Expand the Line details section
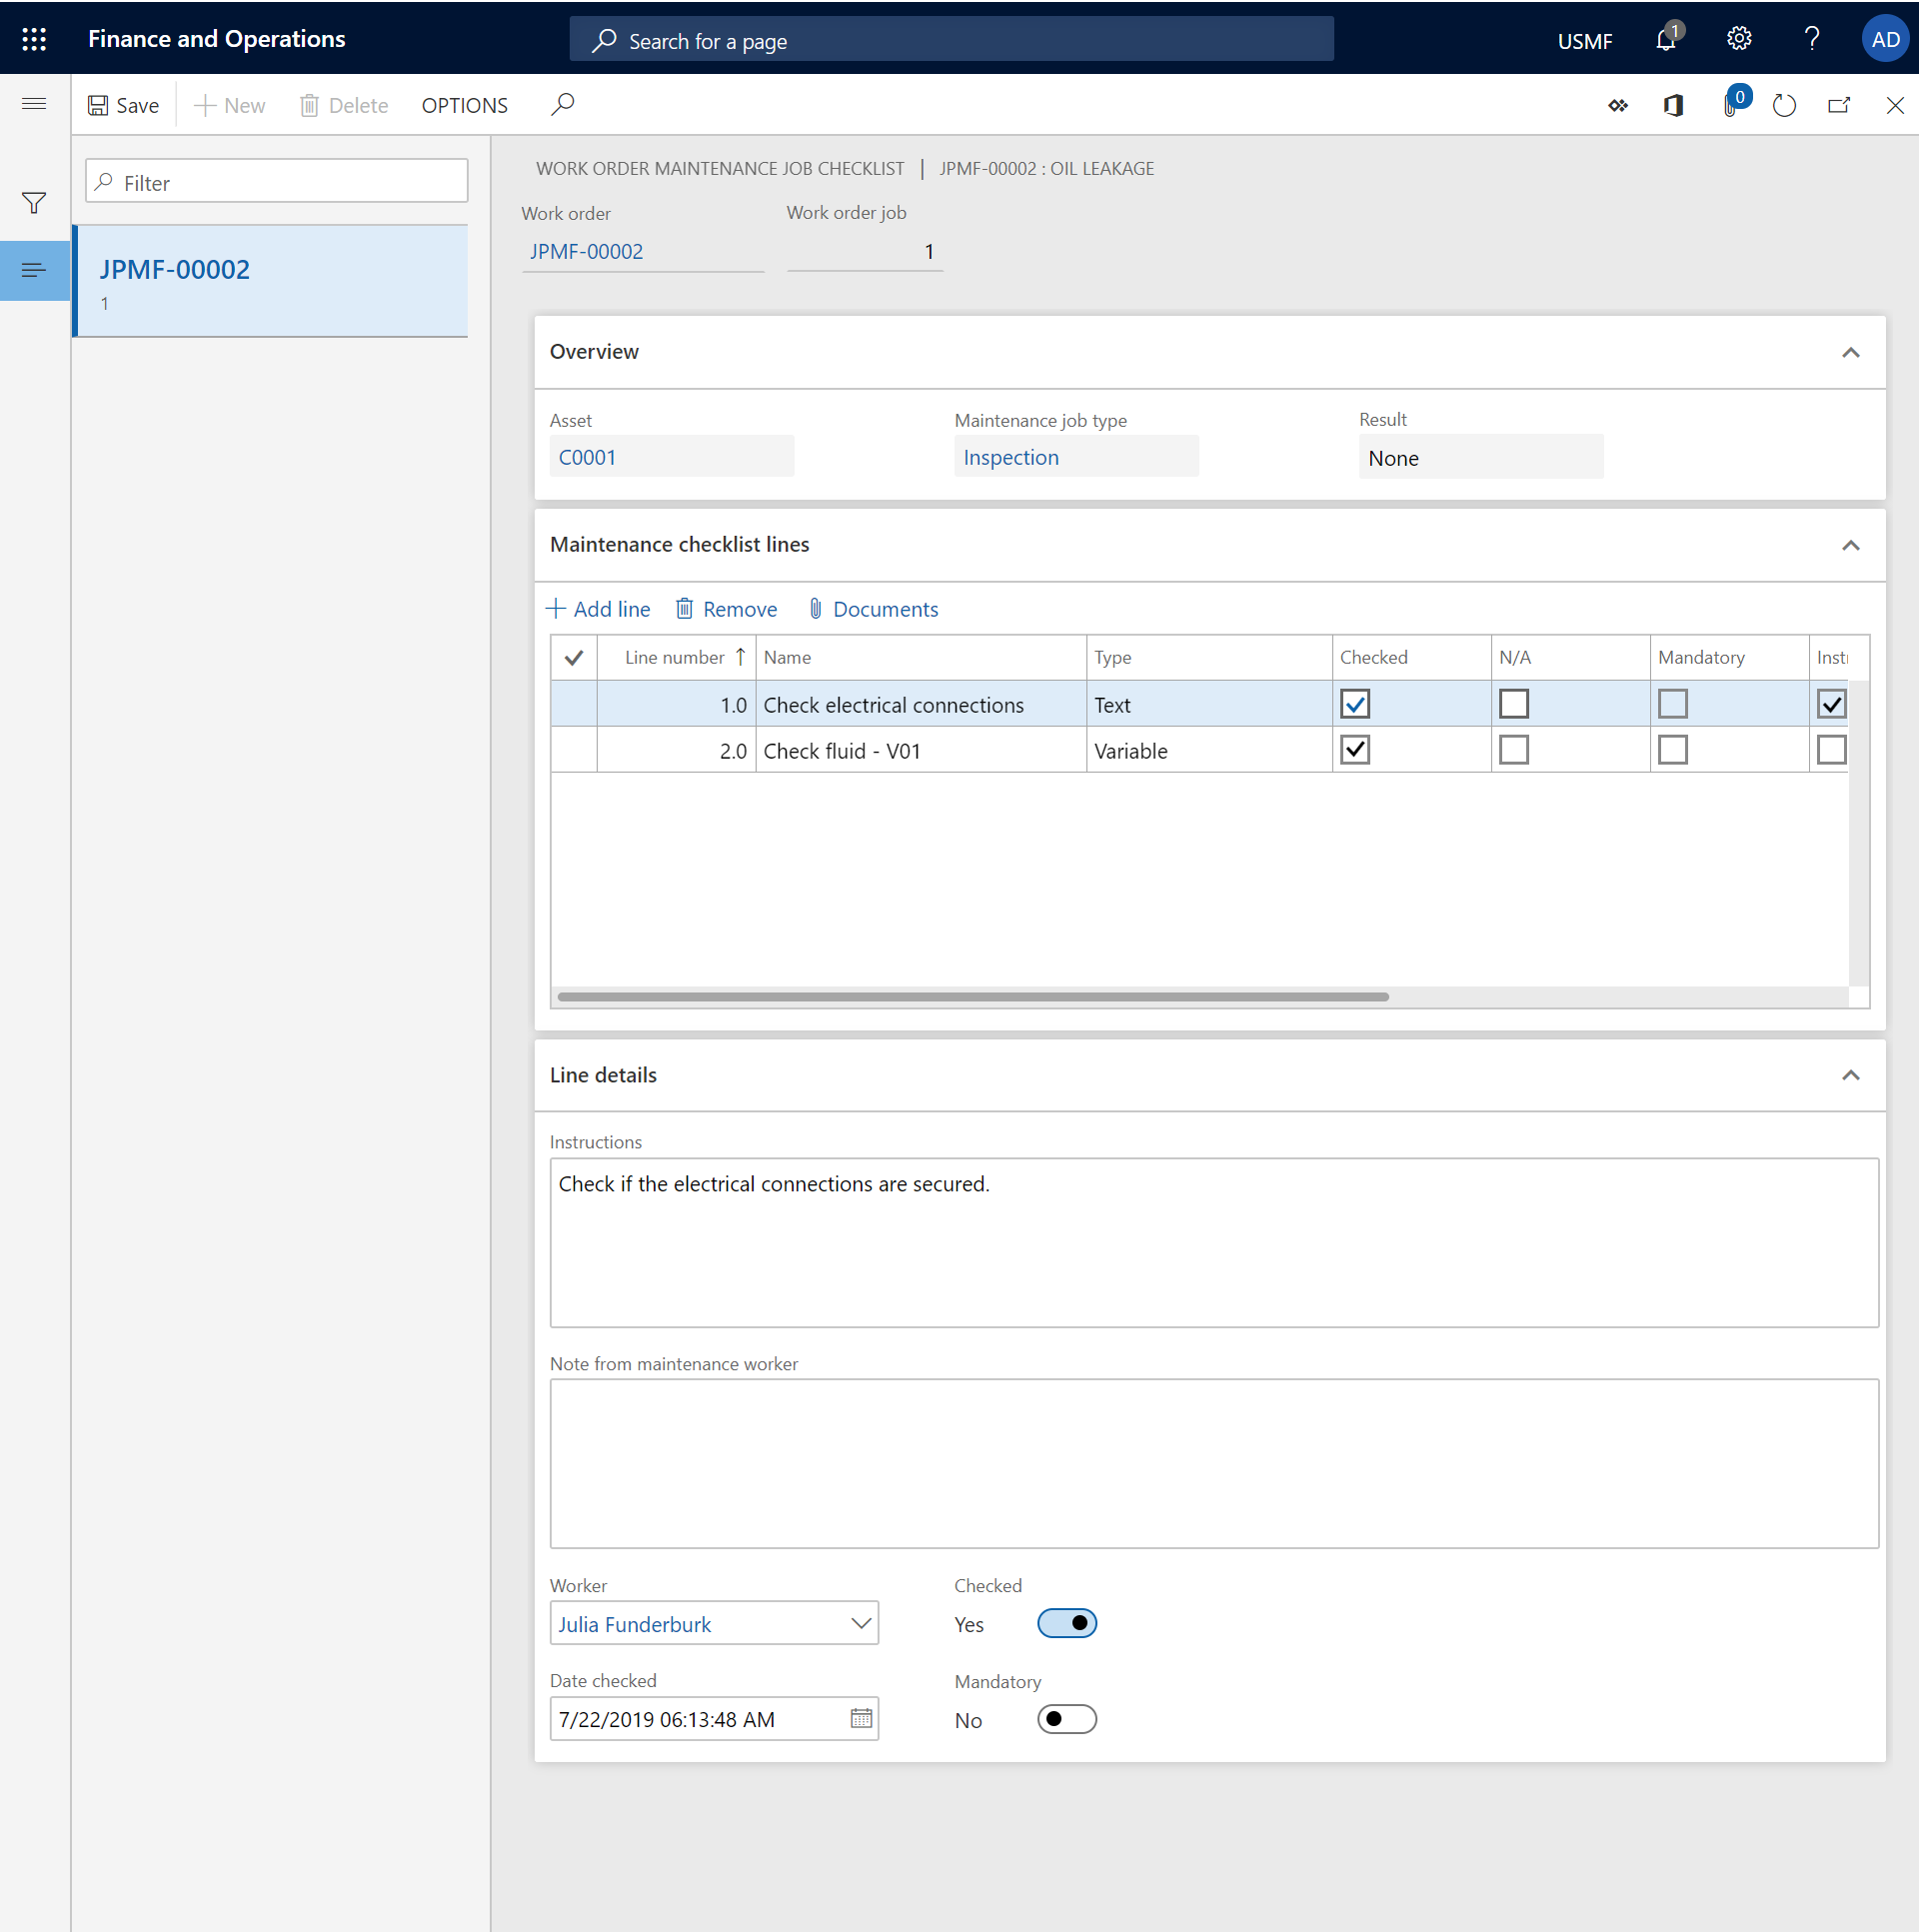Image resolution: width=1919 pixels, height=1932 pixels. (1852, 1074)
